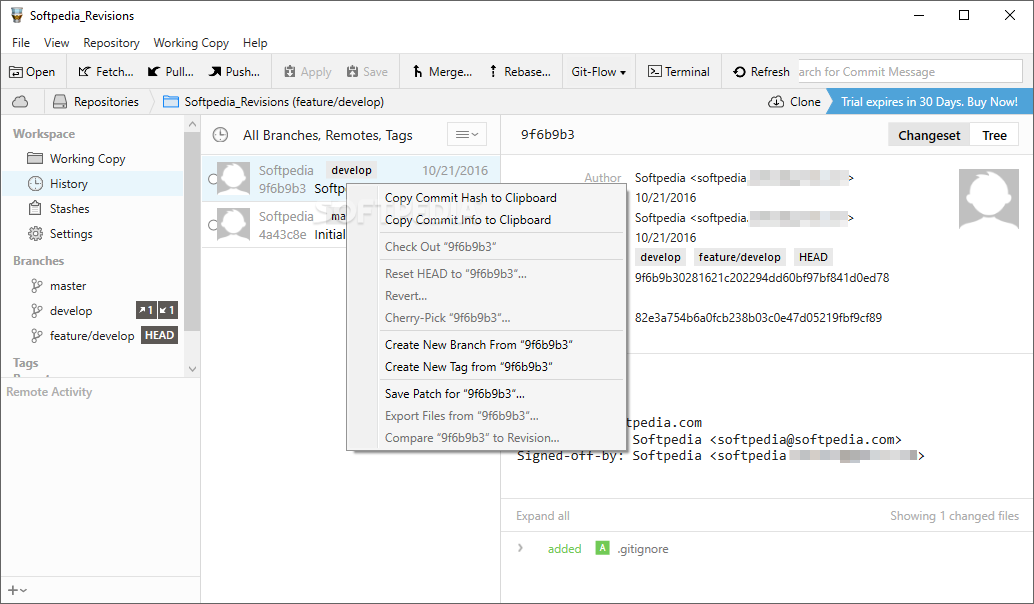Open a repository with the Open button
Image resolution: width=1034 pixels, height=604 pixels.
[32, 72]
